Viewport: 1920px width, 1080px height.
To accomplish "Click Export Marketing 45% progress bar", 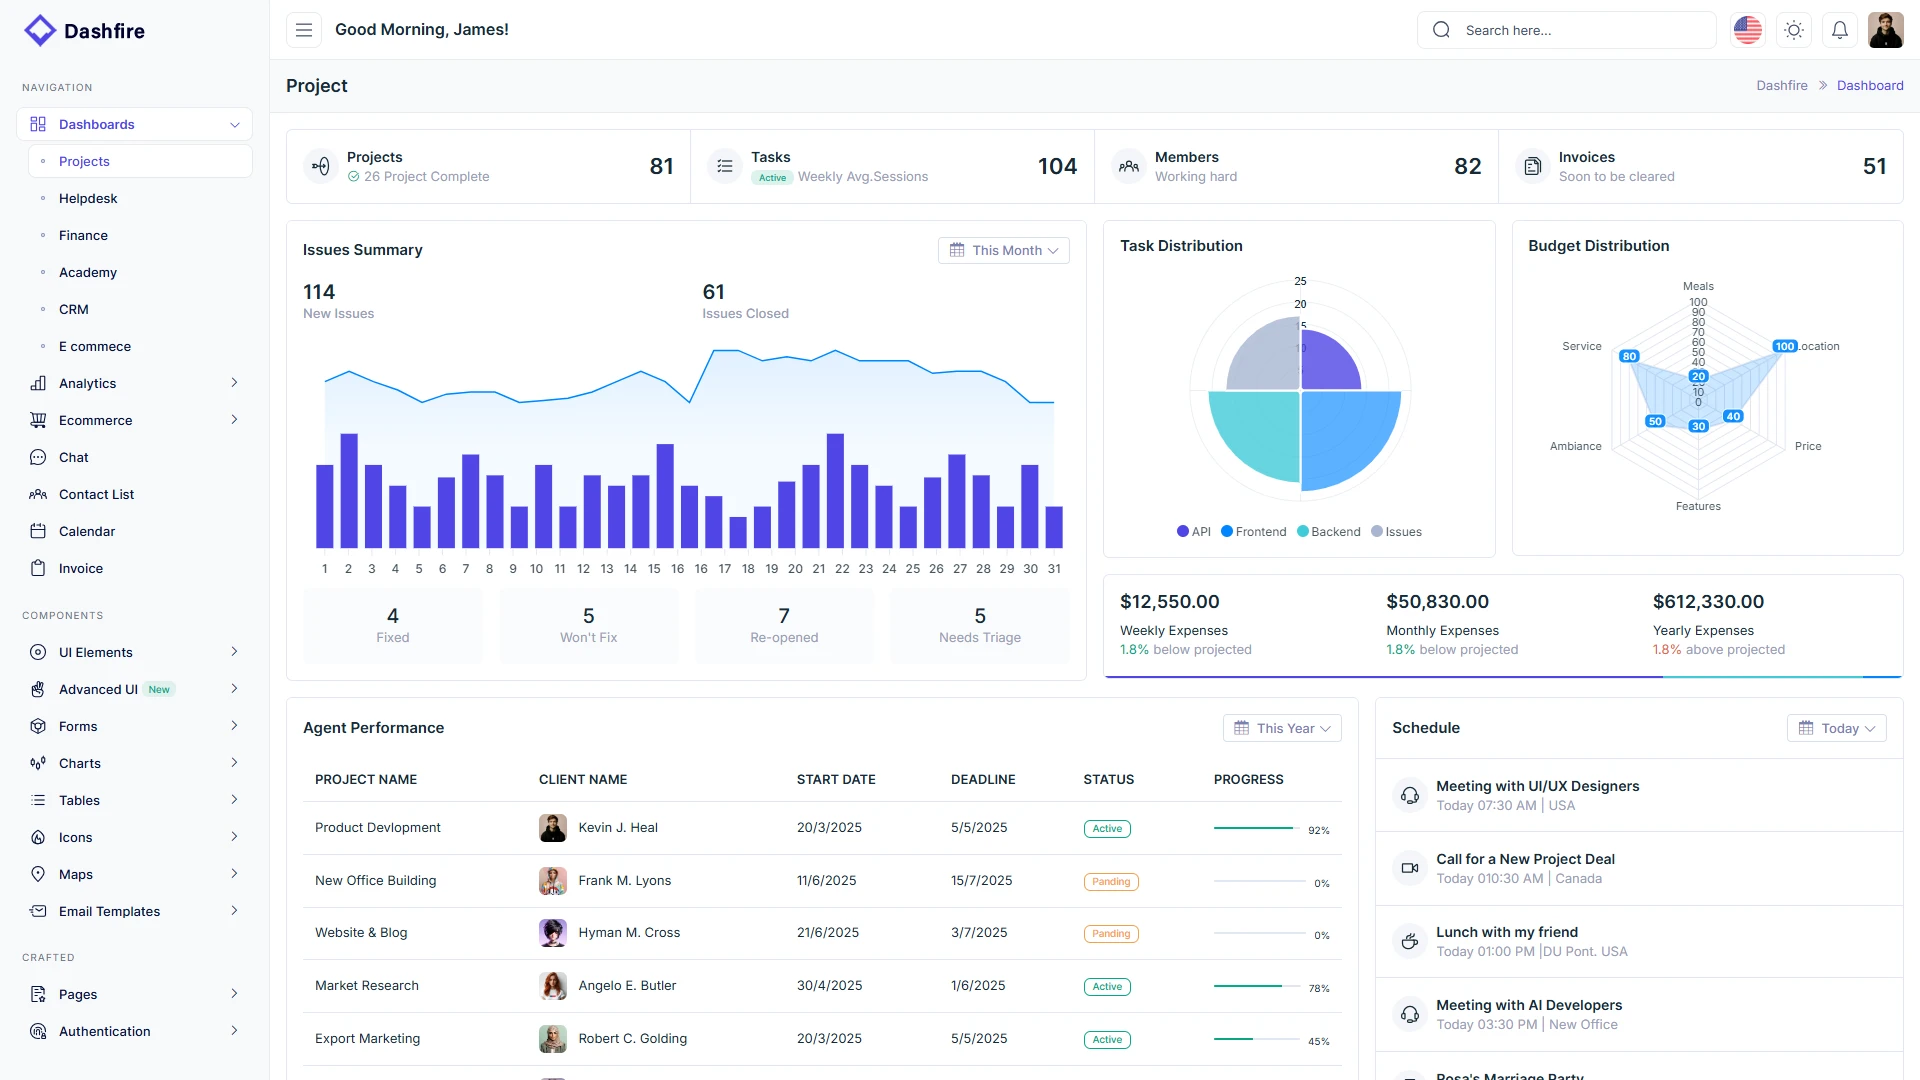I will point(1259,1039).
